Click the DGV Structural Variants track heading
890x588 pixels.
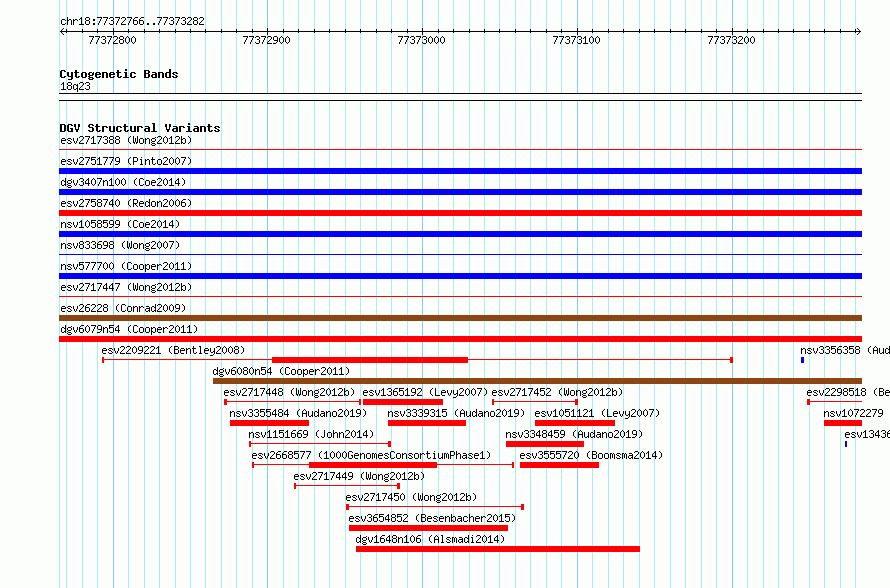pos(140,128)
